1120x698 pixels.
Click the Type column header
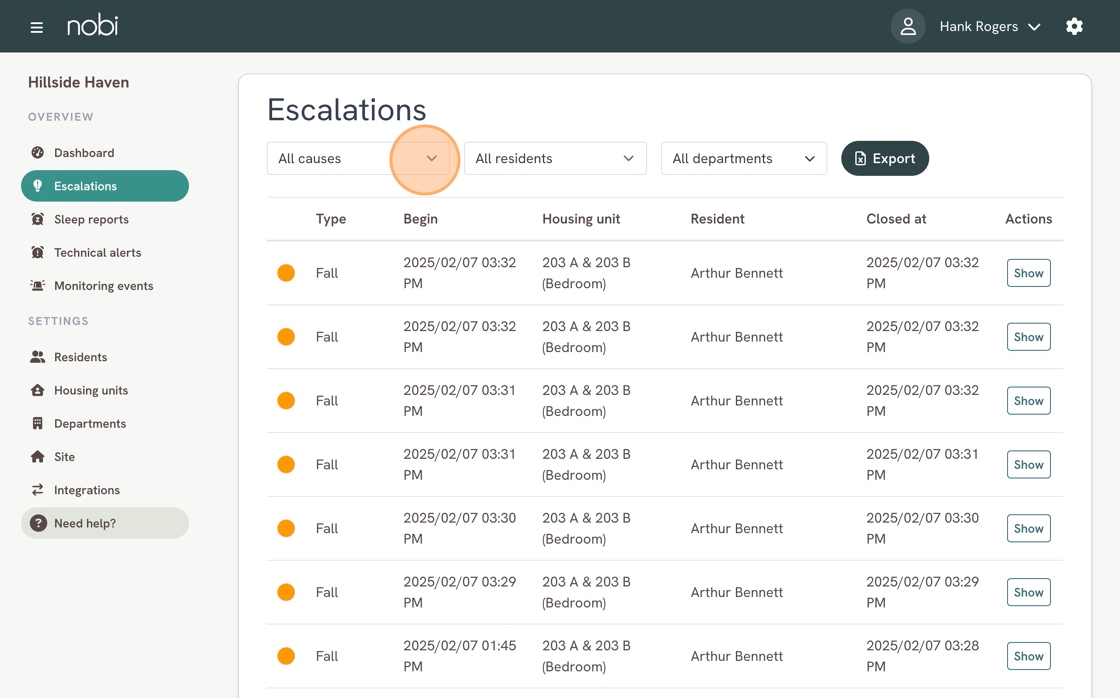tap(331, 219)
